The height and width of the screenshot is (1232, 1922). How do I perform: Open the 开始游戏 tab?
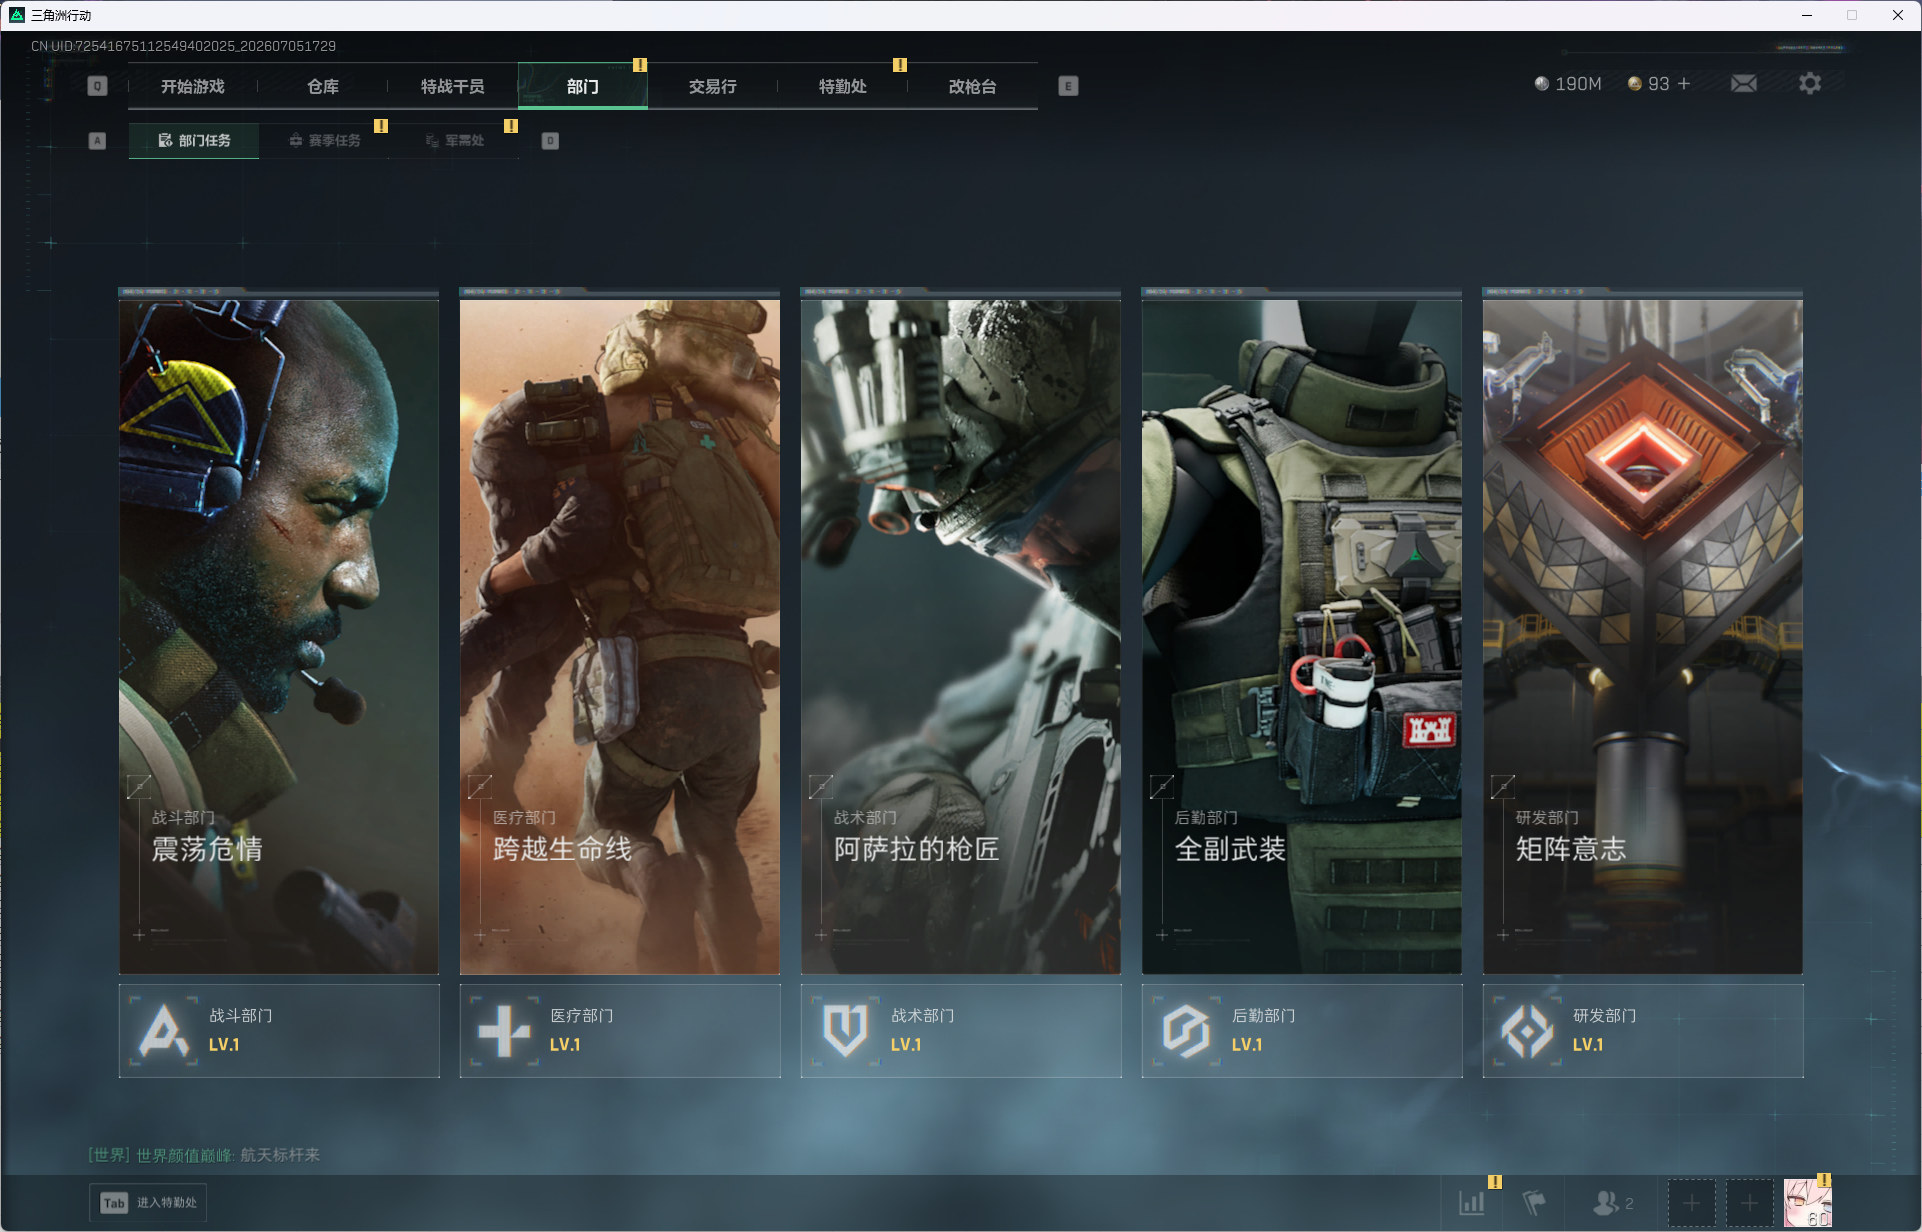pyautogui.click(x=193, y=86)
